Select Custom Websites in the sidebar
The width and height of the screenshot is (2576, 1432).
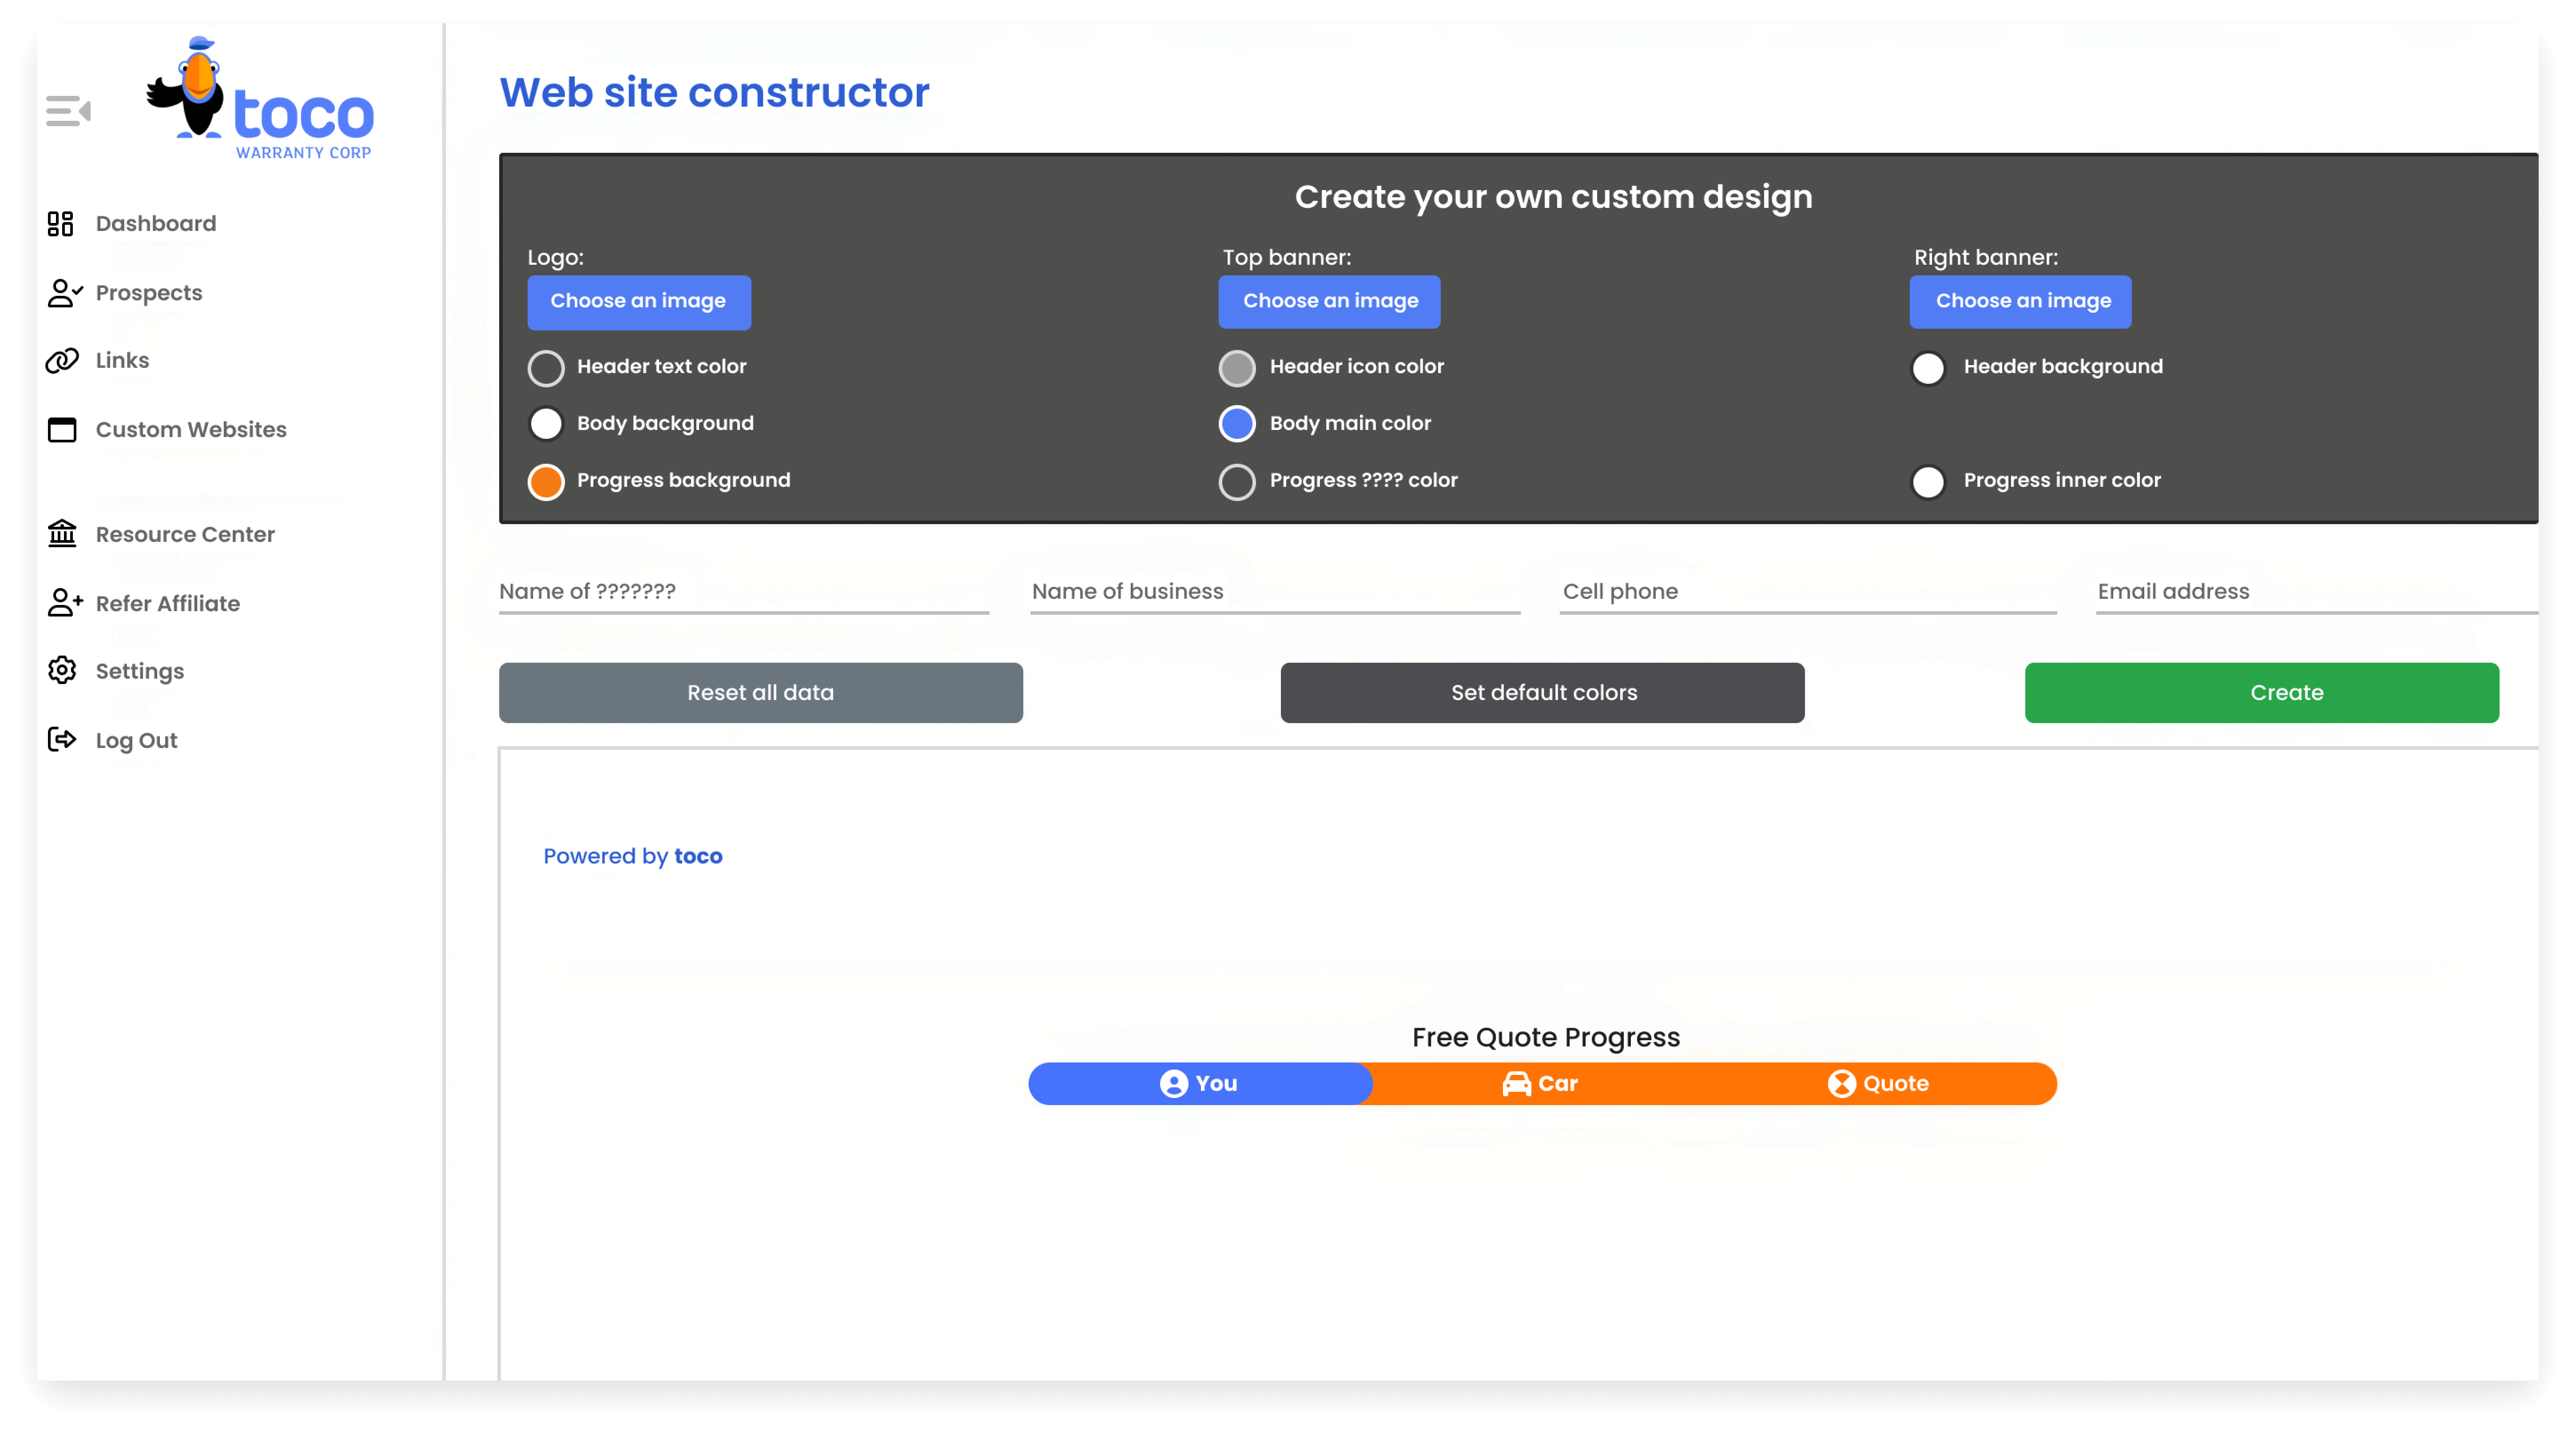(191, 429)
